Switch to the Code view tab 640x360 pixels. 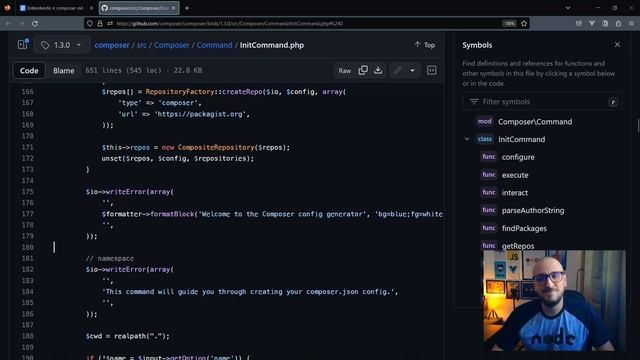coord(29,70)
